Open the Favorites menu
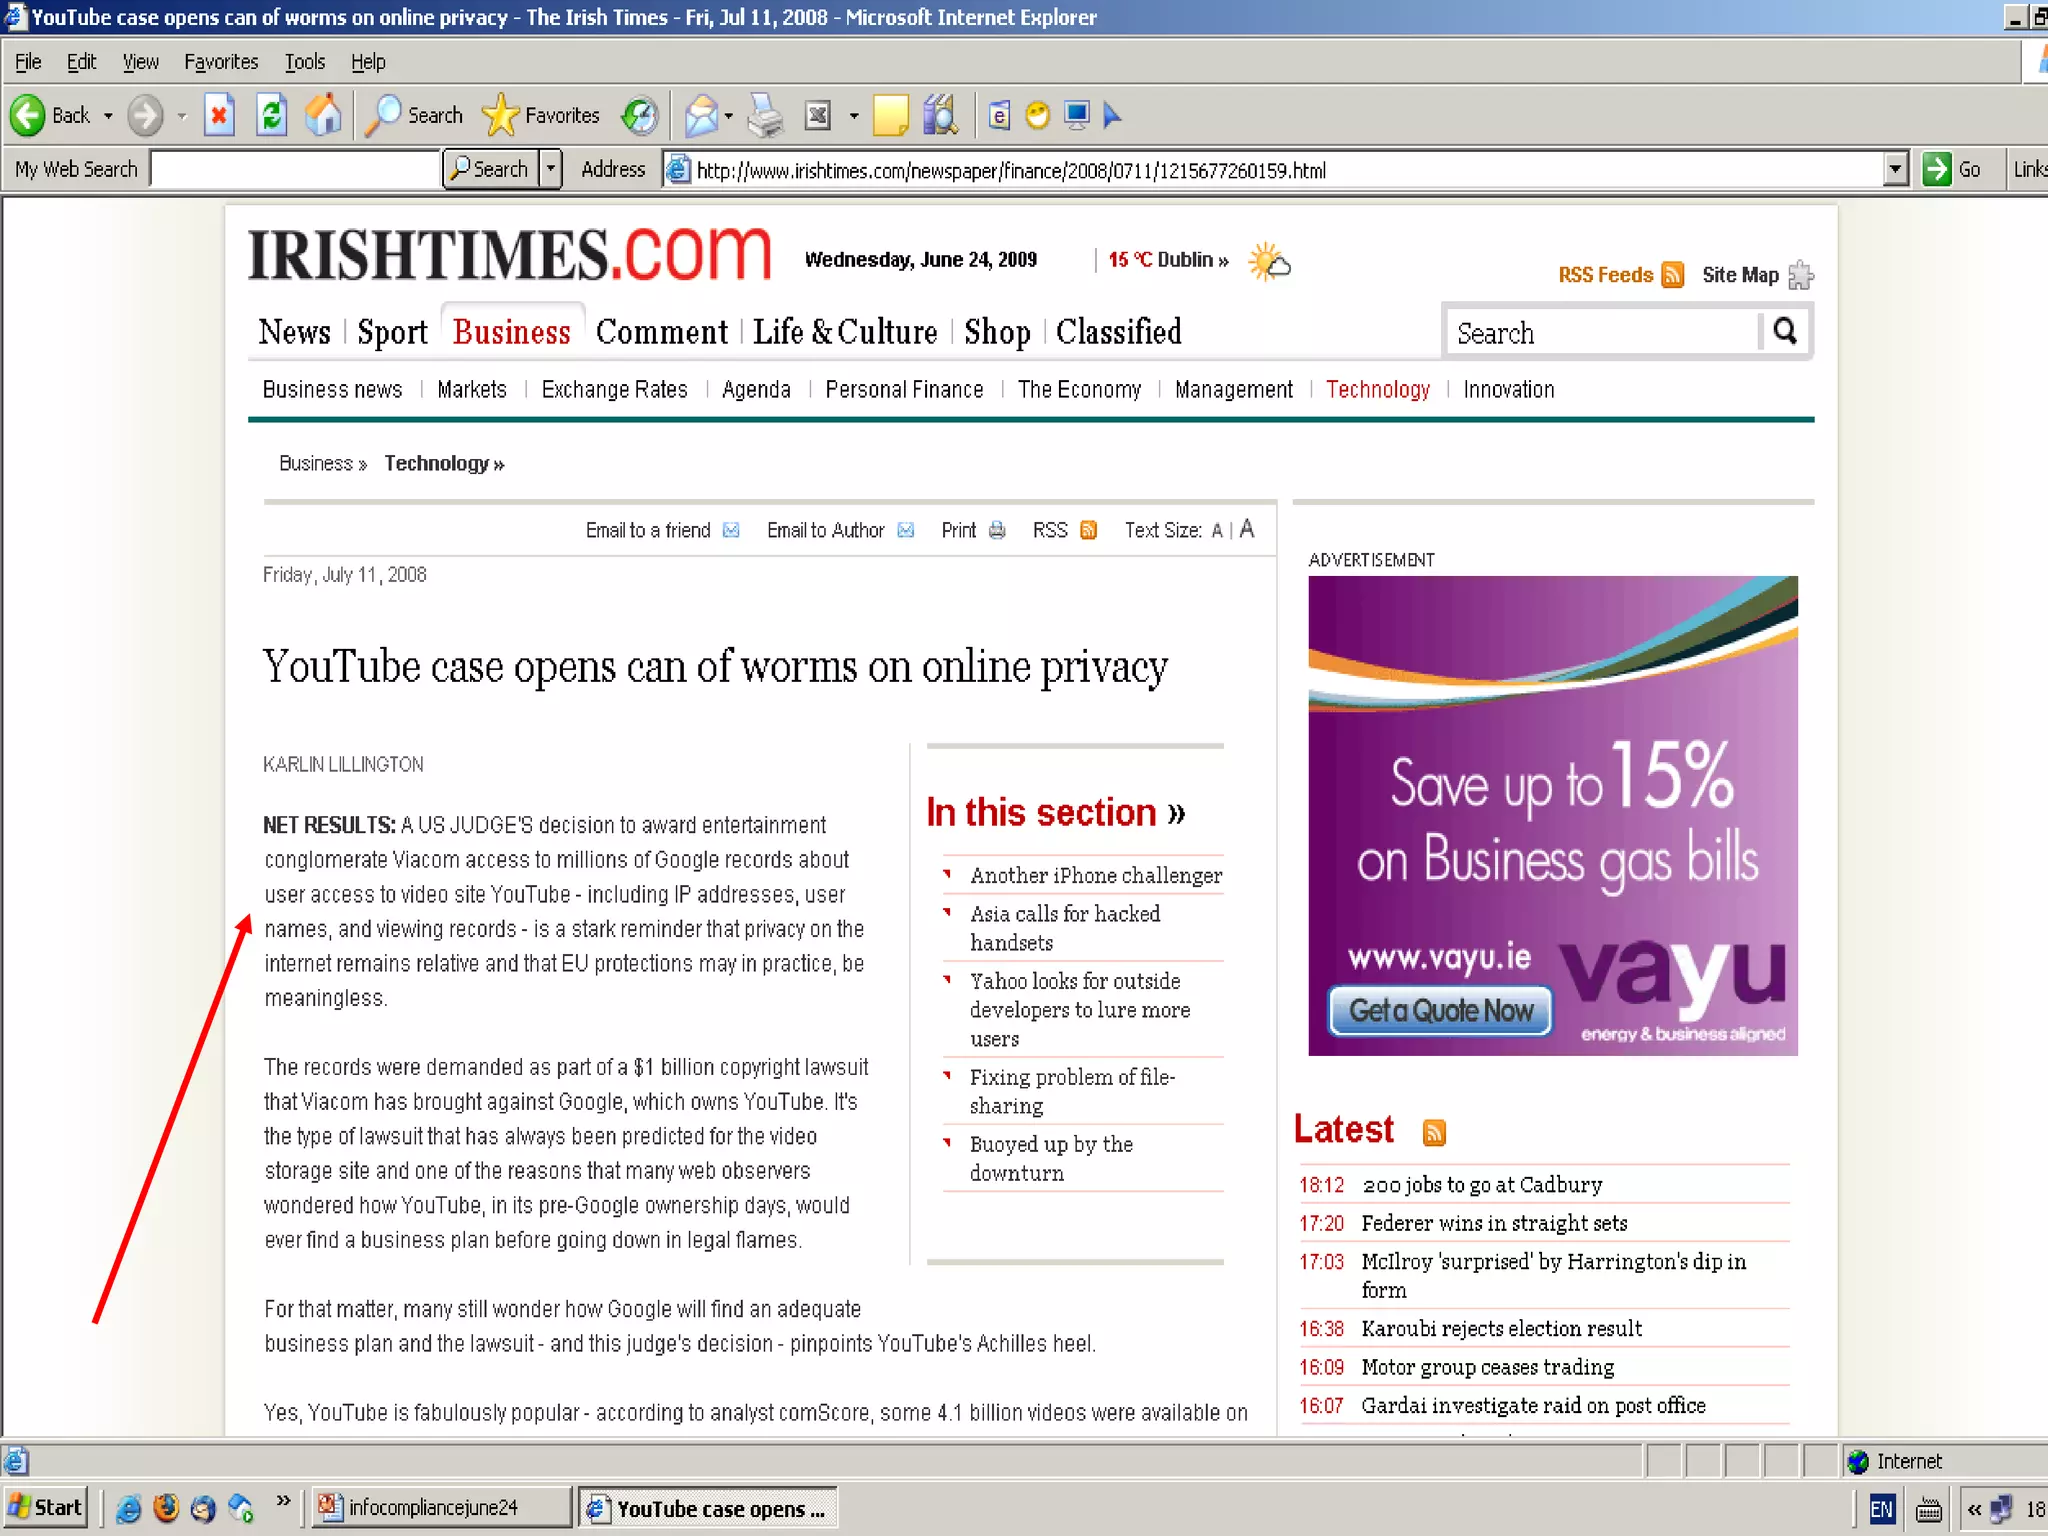The width and height of the screenshot is (2048, 1536). (221, 62)
